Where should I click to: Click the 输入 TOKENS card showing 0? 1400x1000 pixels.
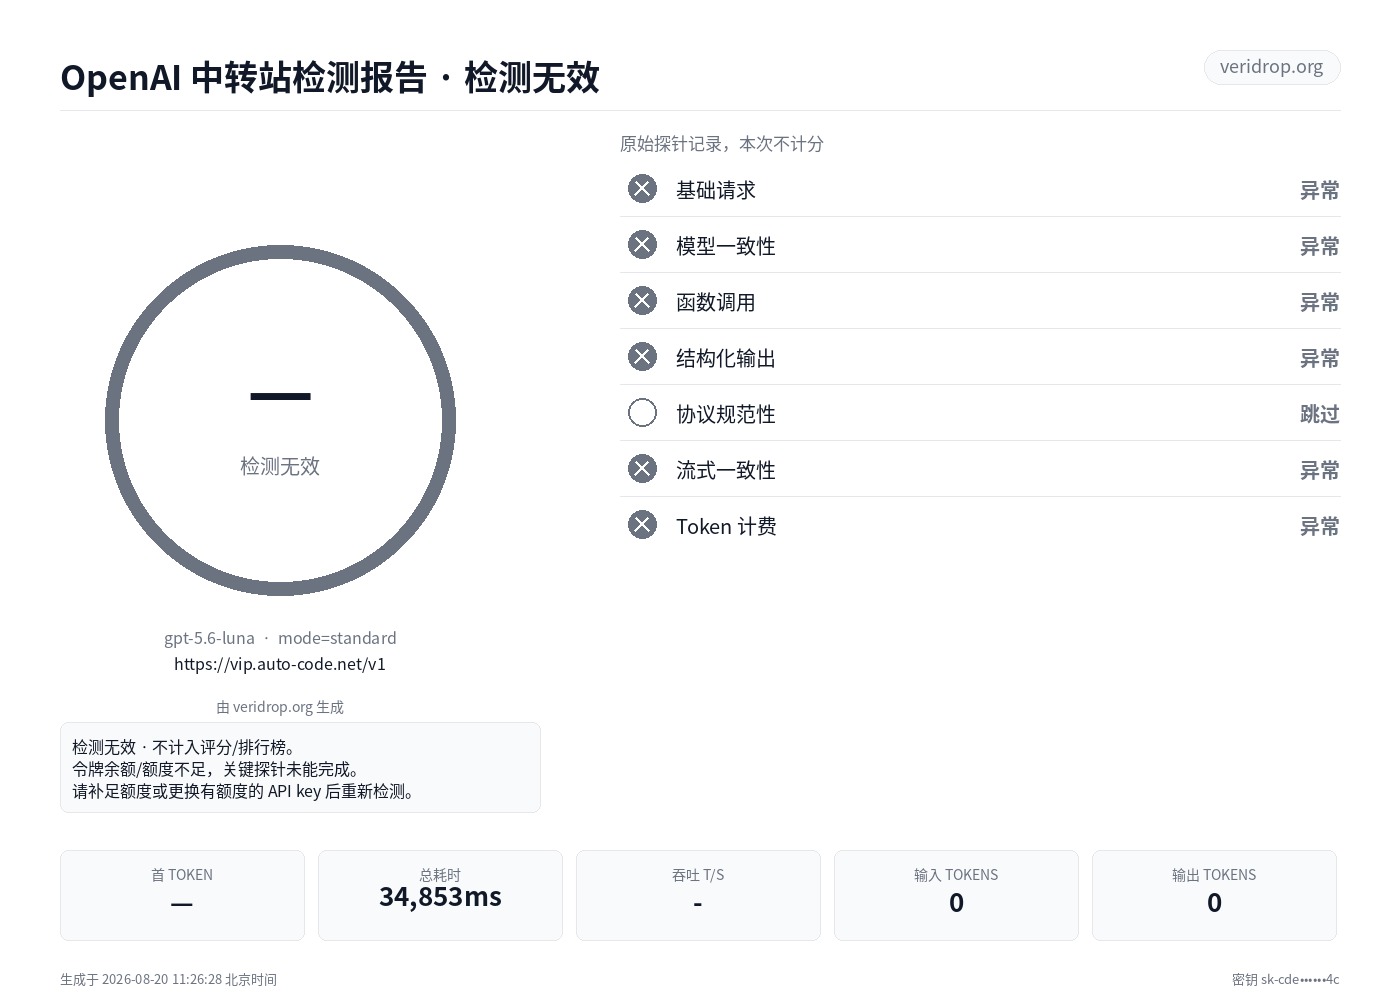(956, 895)
